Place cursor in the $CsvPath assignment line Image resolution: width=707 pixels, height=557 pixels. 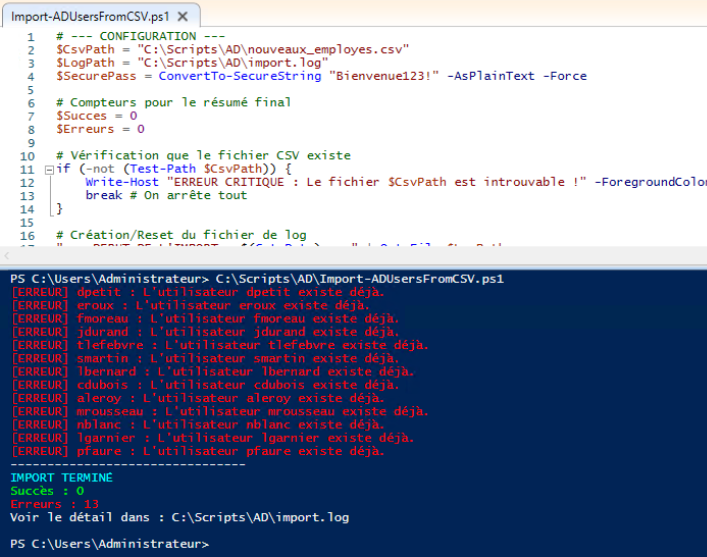pos(232,49)
